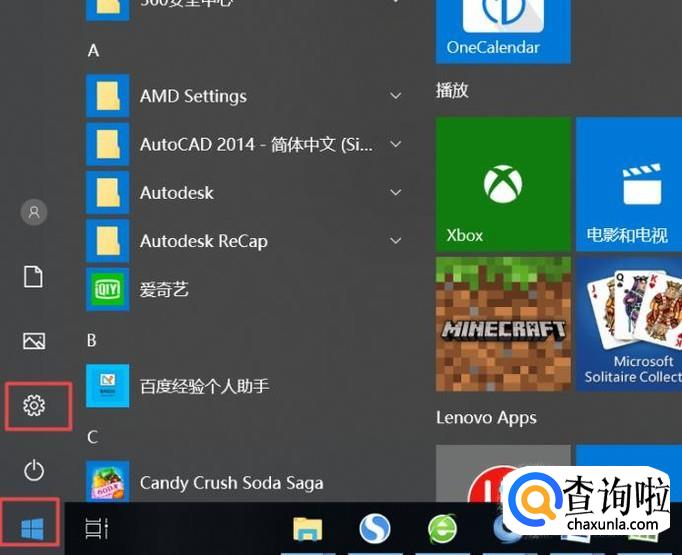This screenshot has width=682, height=555.
Task: Open the Documents icon in sidebar
Action: point(33,277)
